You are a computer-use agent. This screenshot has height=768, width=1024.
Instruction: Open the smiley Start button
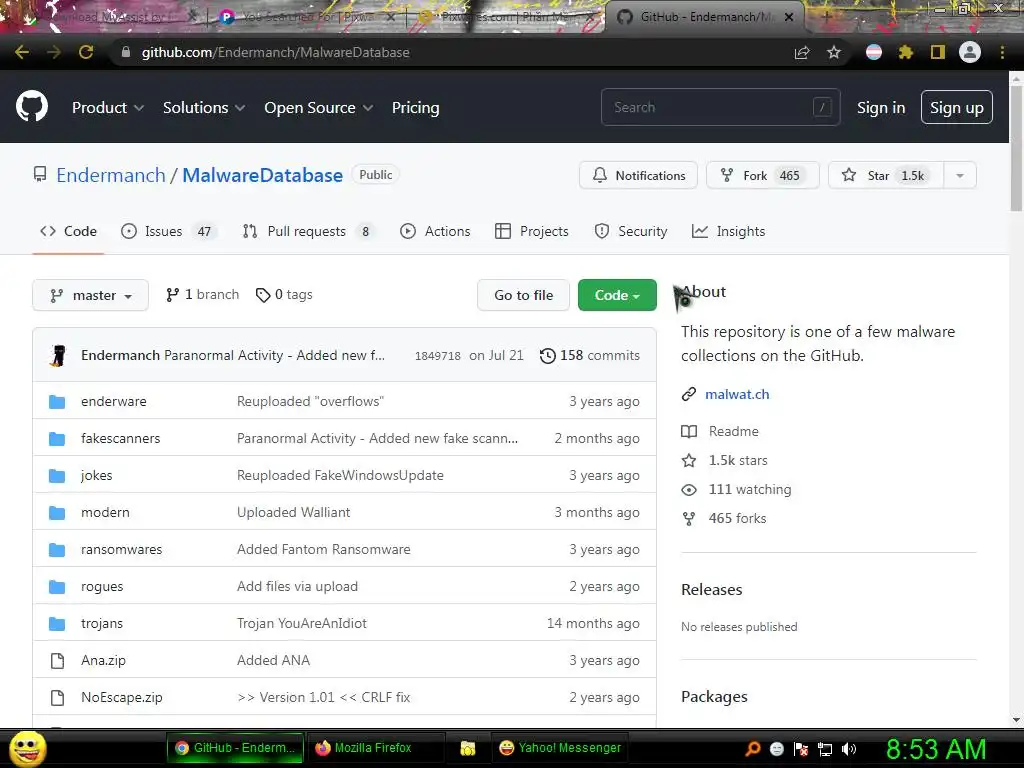pyautogui.click(x=27, y=749)
